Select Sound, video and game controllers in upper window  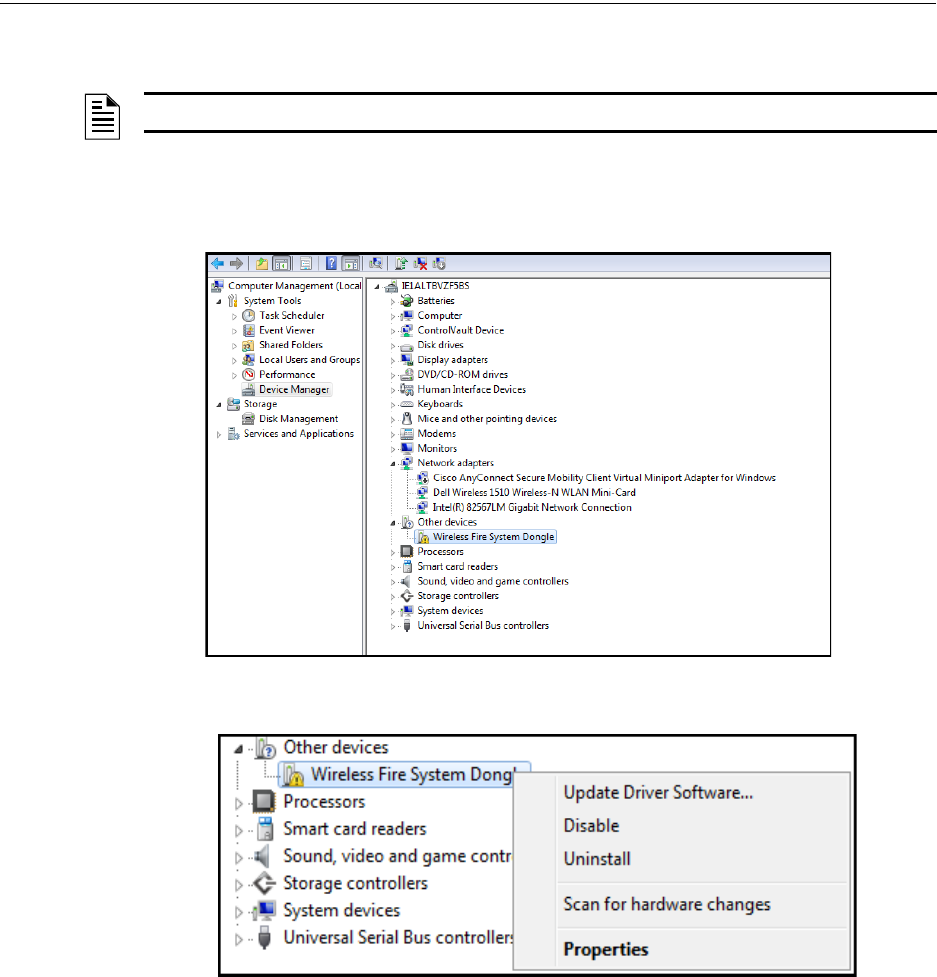coord(493,581)
